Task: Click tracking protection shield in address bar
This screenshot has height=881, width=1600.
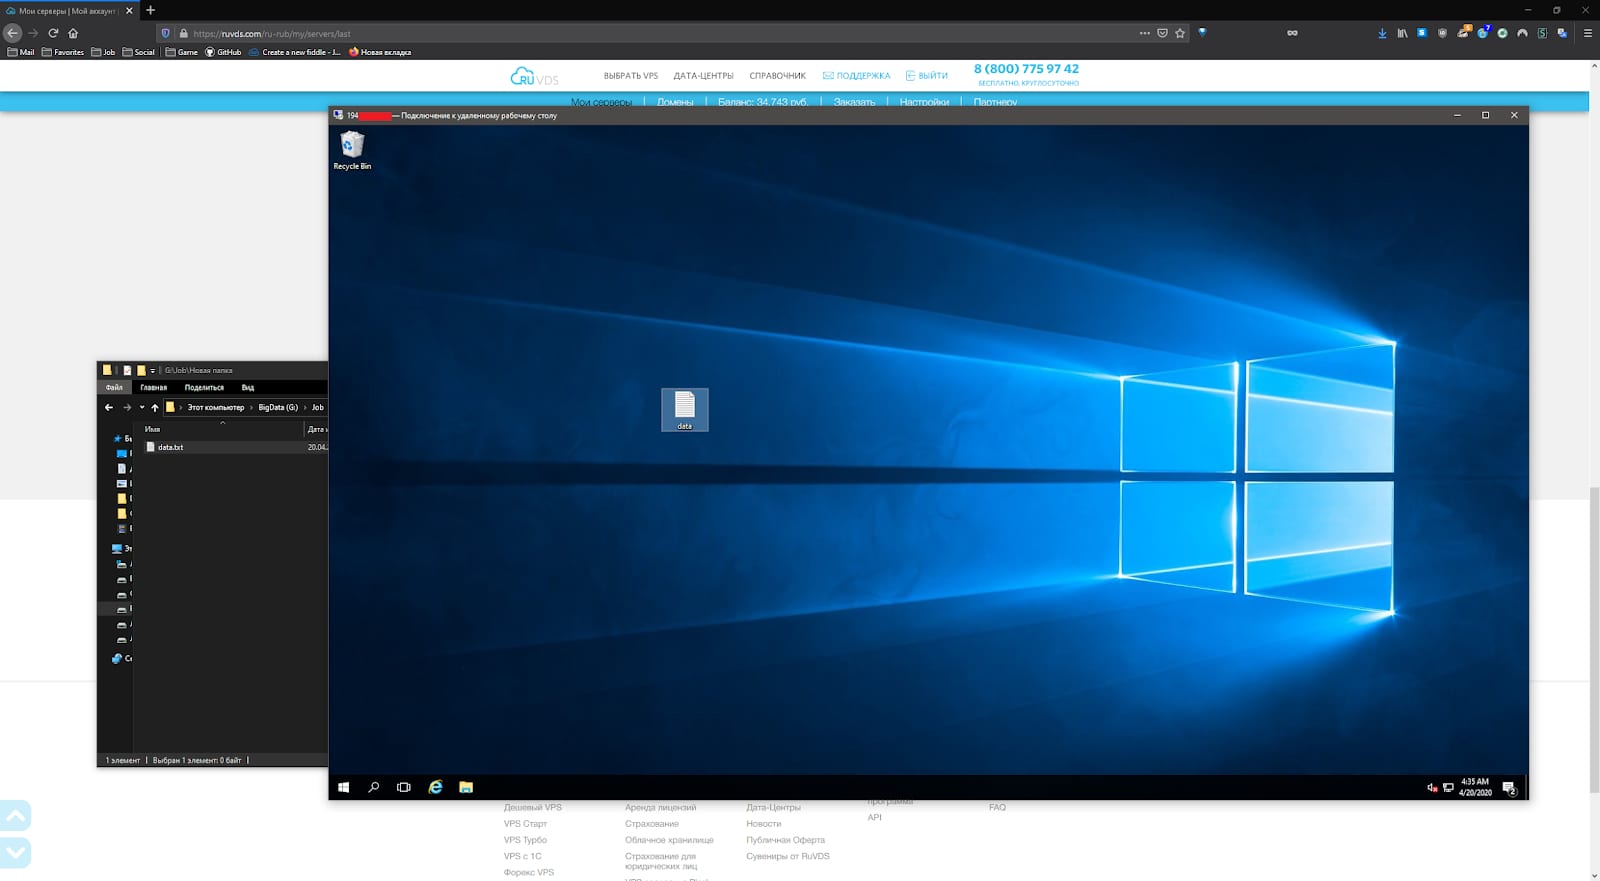Action: click(166, 33)
